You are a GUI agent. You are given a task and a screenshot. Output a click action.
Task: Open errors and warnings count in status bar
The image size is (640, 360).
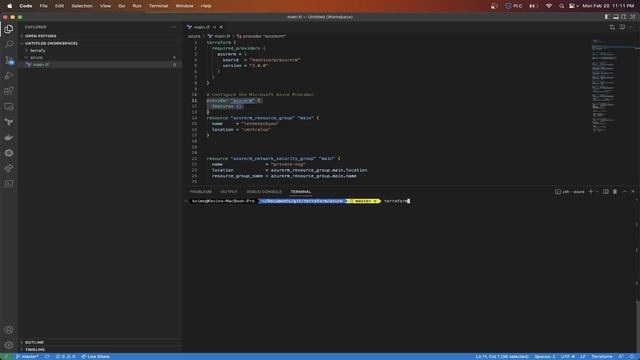[x=65, y=356]
